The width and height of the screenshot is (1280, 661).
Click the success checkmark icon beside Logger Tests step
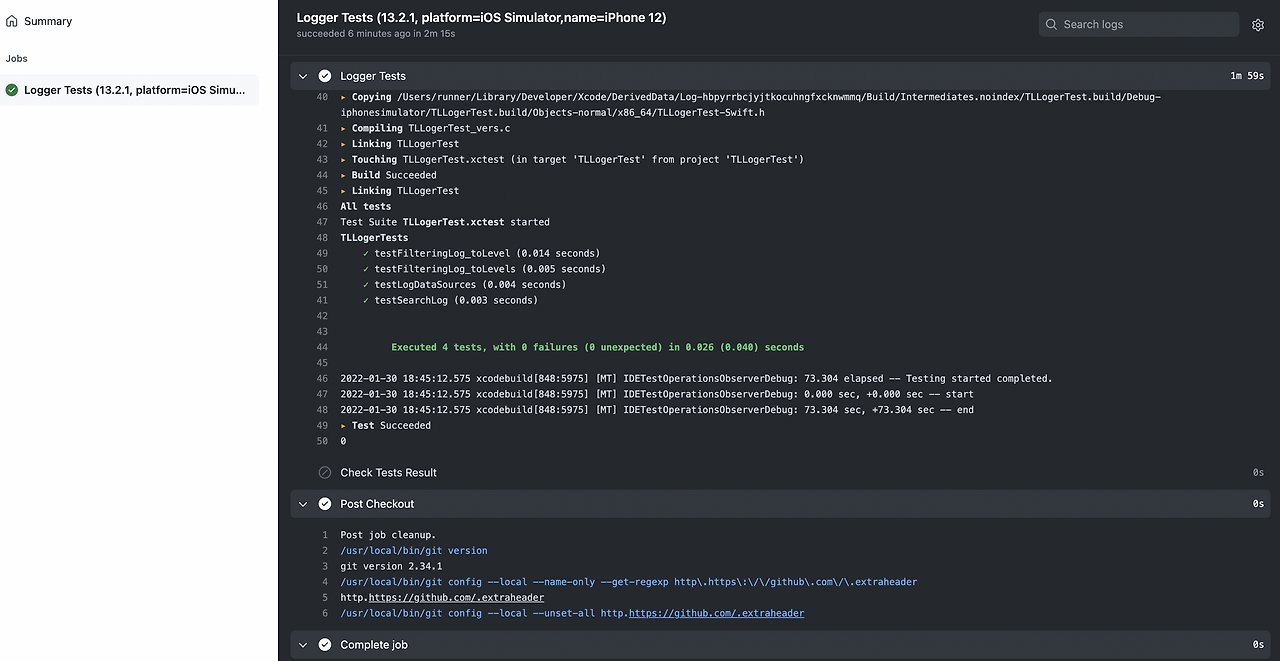coord(325,76)
